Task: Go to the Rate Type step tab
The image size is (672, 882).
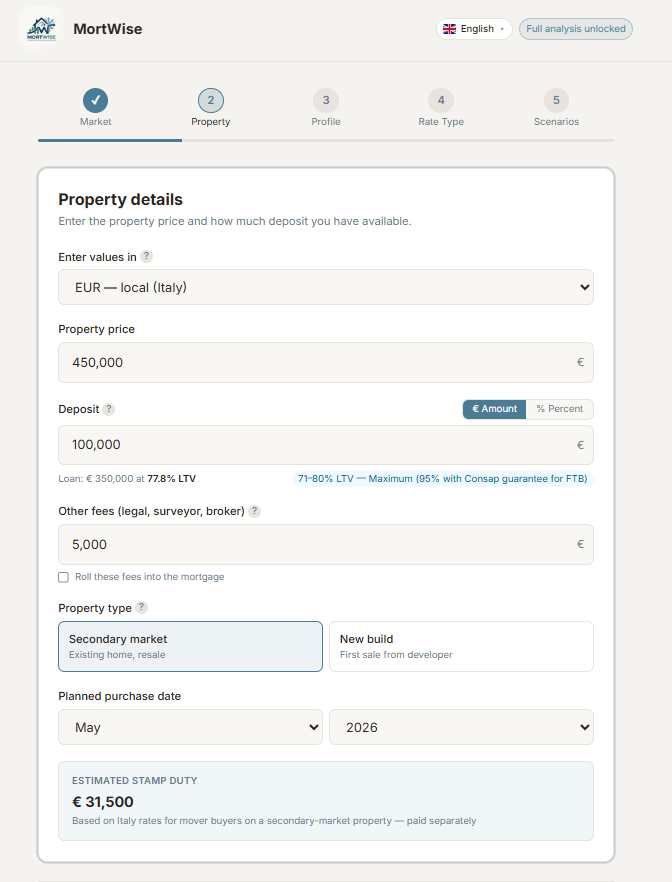Action: 441,108
